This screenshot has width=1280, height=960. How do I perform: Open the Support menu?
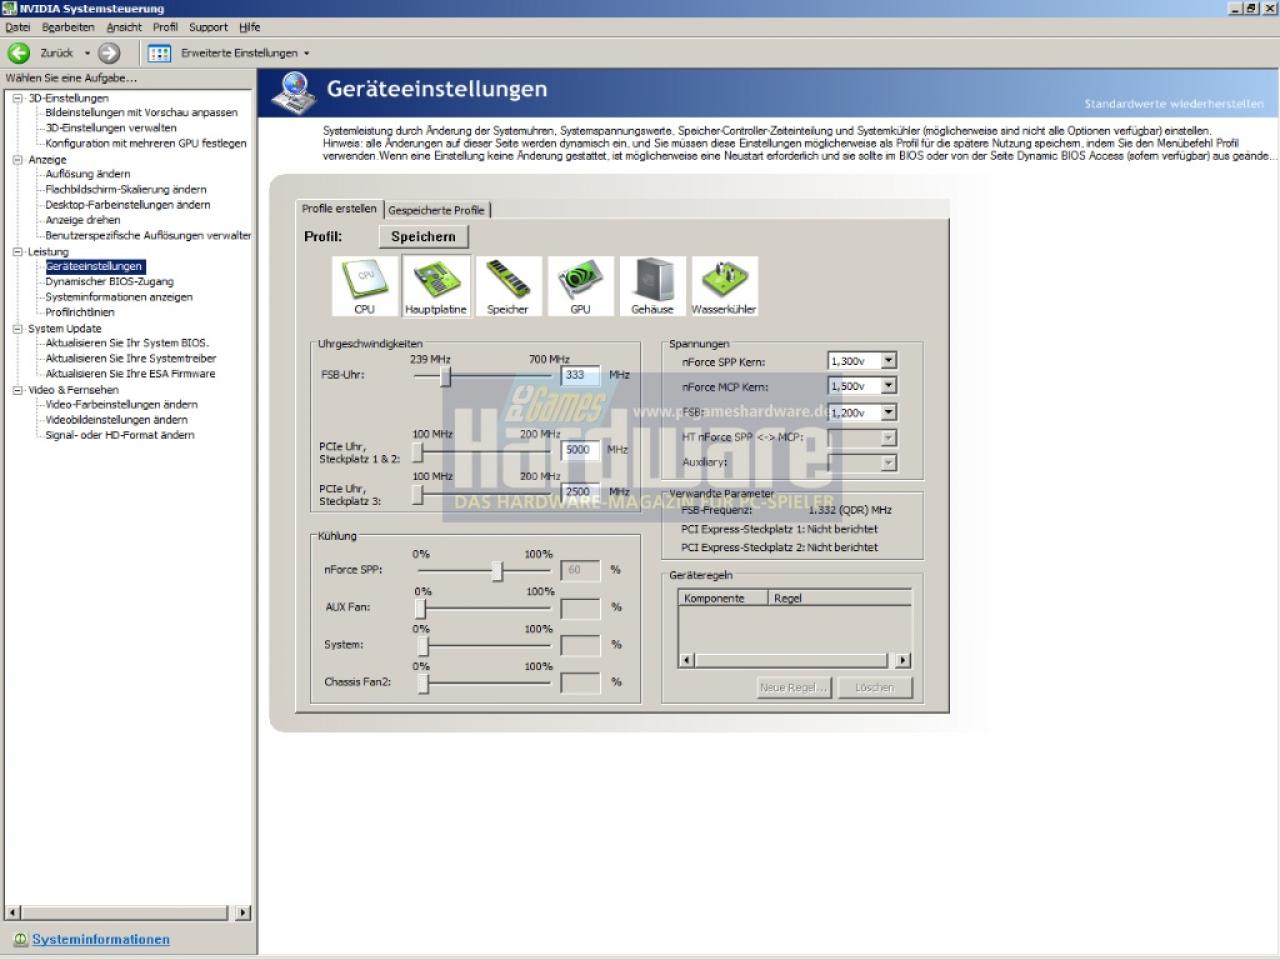click(208, 27)
